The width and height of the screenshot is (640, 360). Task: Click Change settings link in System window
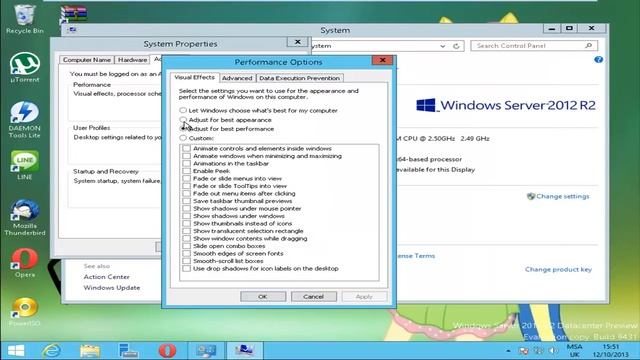(562, 196)
